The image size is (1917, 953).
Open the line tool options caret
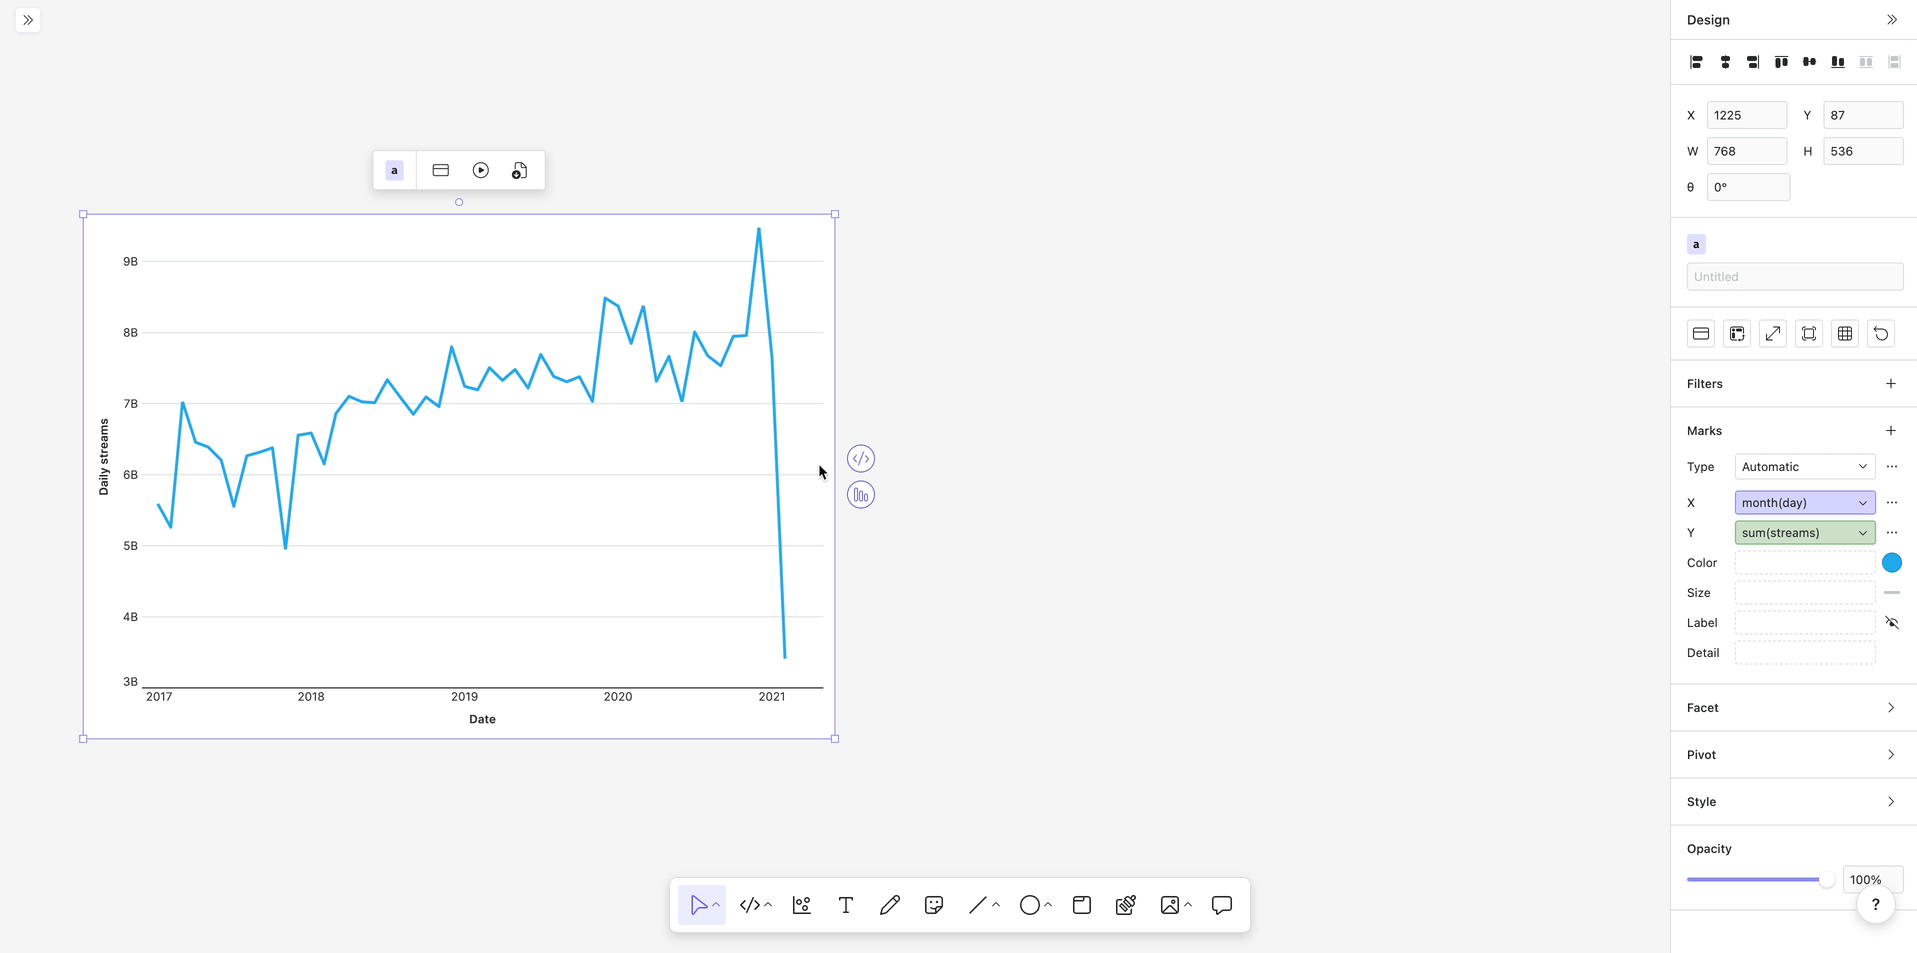(996, 906)
